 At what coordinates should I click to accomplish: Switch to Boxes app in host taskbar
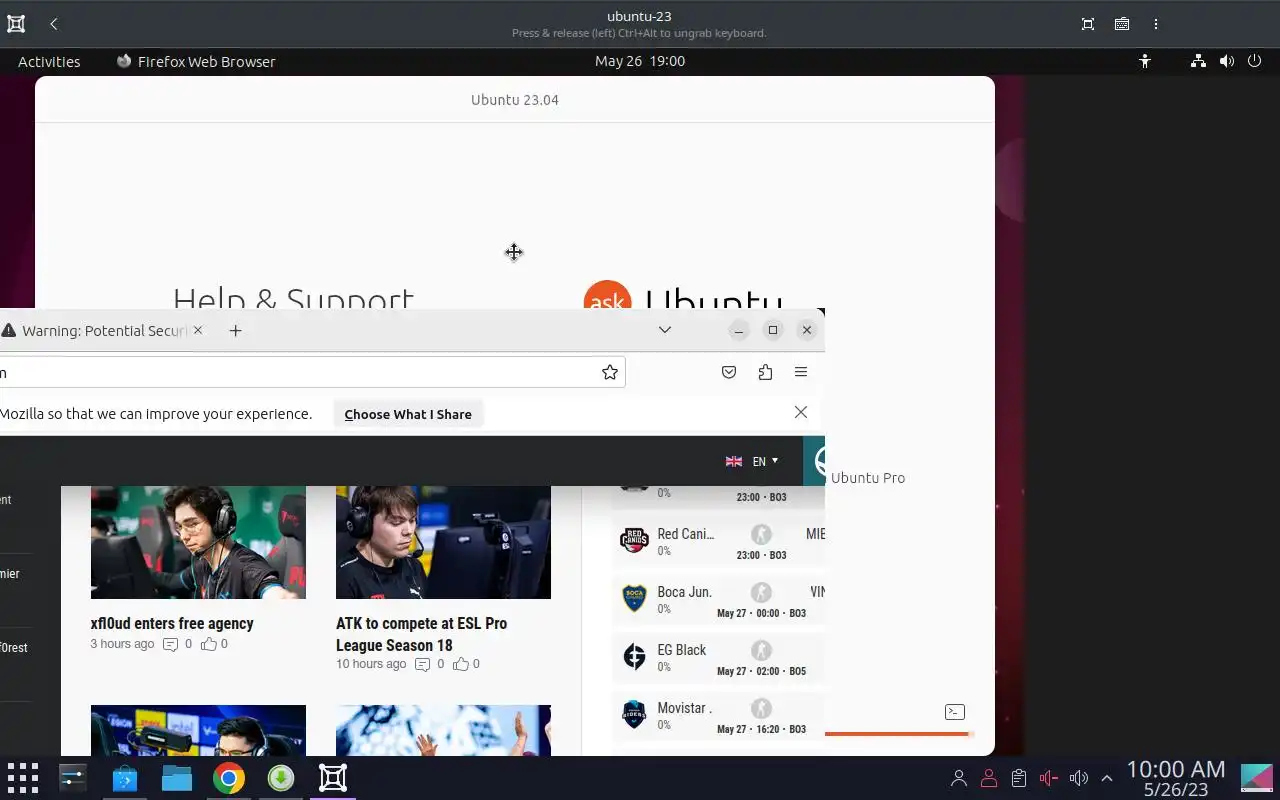pos(333,778)
